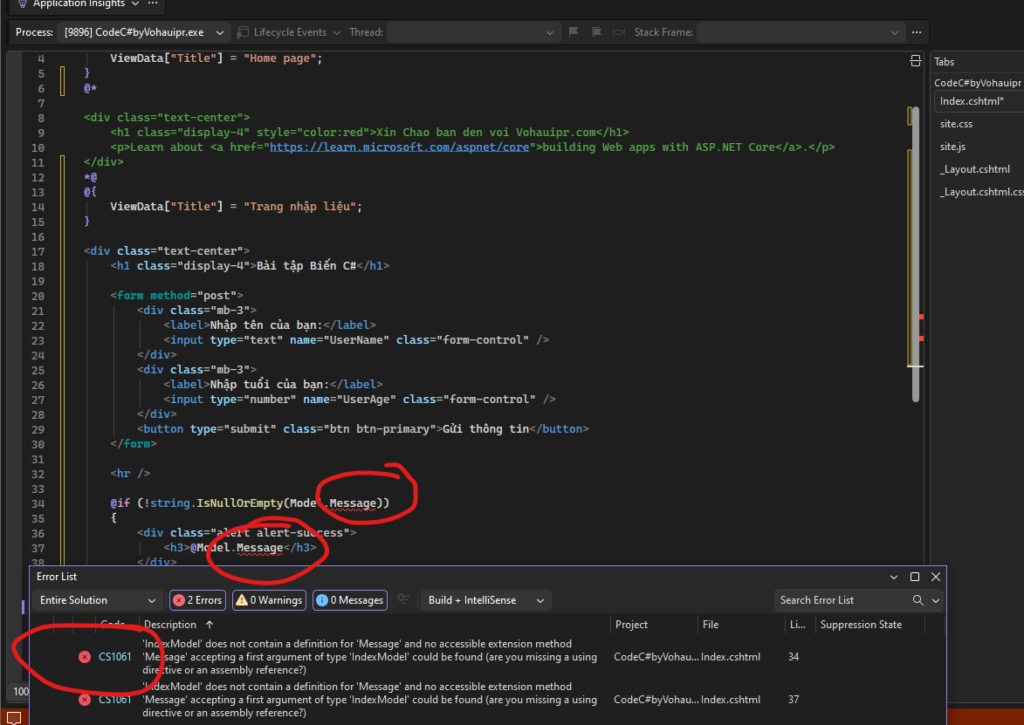The height and width of the screenshot is (725, 1024).
Task: Open the Build + IntelliSense dropdown
Action: pos(485,600)
